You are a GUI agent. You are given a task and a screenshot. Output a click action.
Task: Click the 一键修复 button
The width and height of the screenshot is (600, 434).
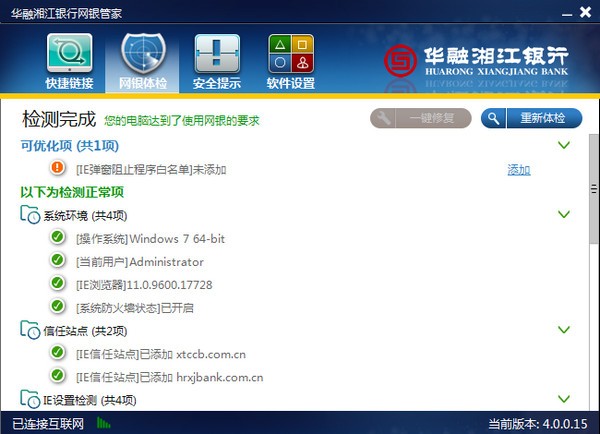(421, 118)
